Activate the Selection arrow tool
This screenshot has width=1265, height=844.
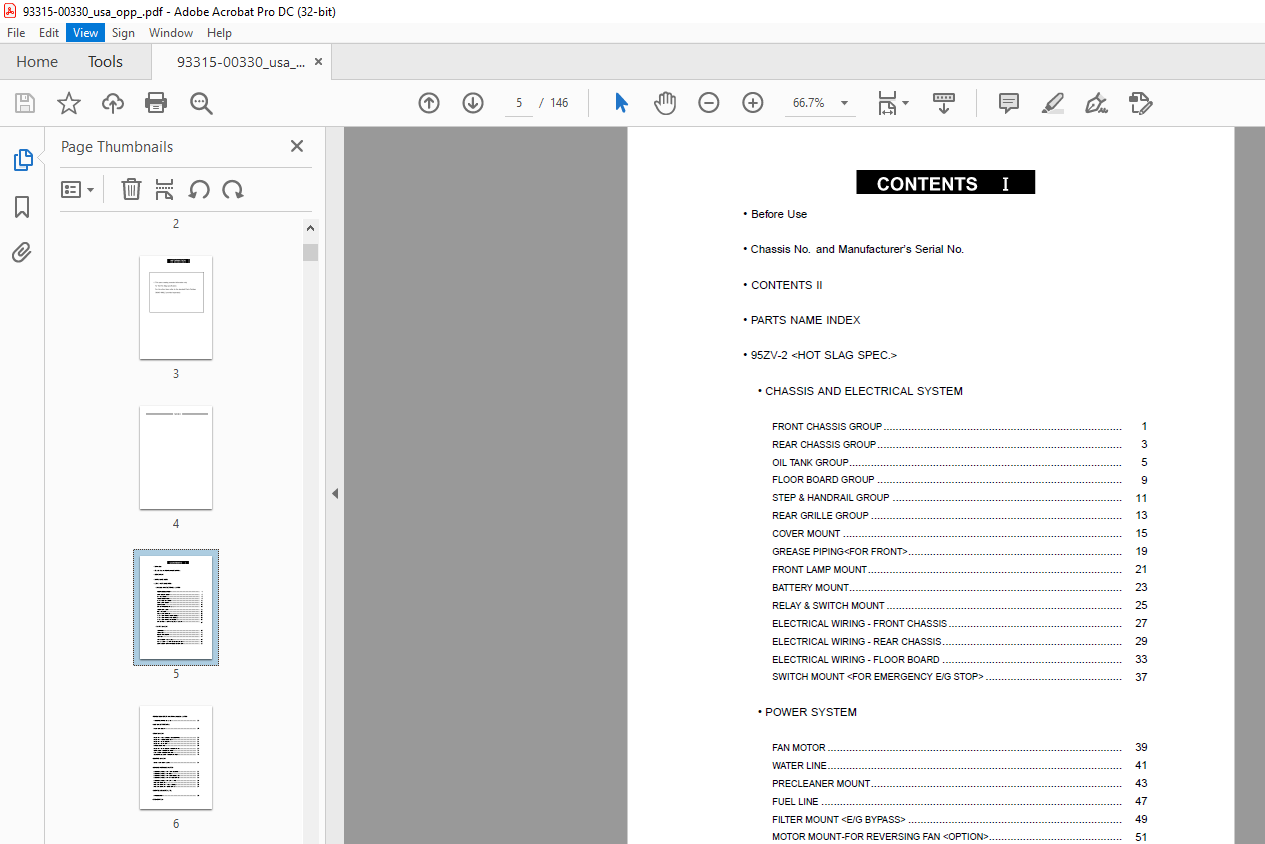pos(621,103)
